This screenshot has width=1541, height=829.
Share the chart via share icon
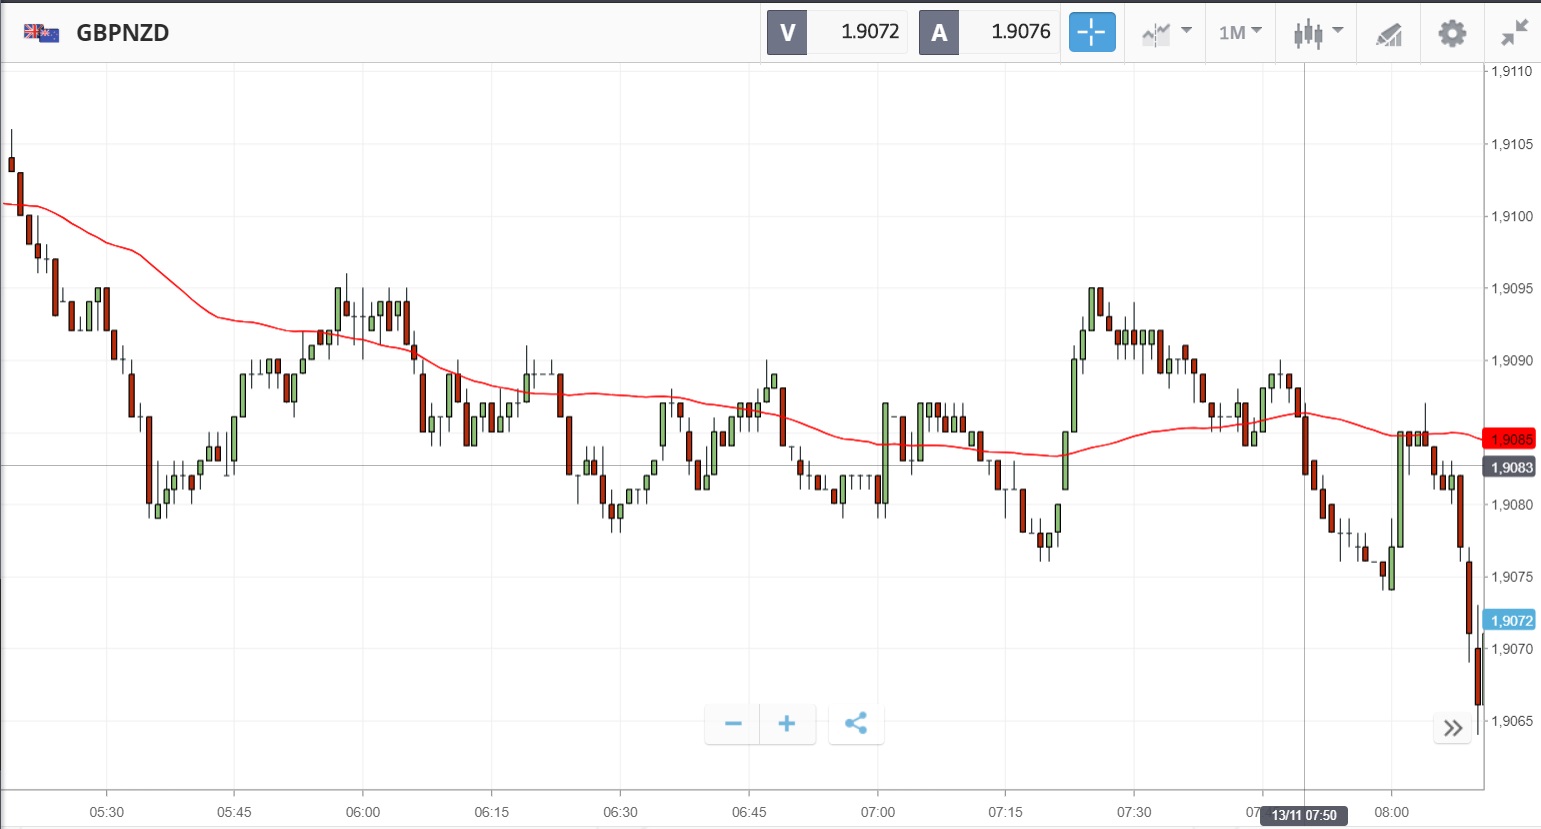tap(856, 724)
